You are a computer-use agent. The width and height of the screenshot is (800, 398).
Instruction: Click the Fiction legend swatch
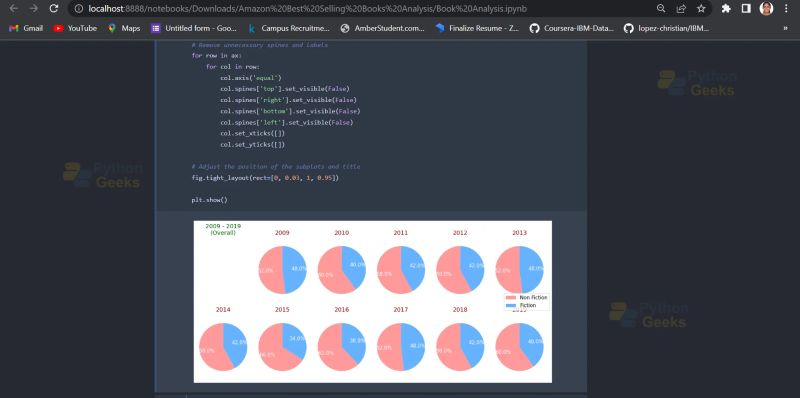pos(511,305)
